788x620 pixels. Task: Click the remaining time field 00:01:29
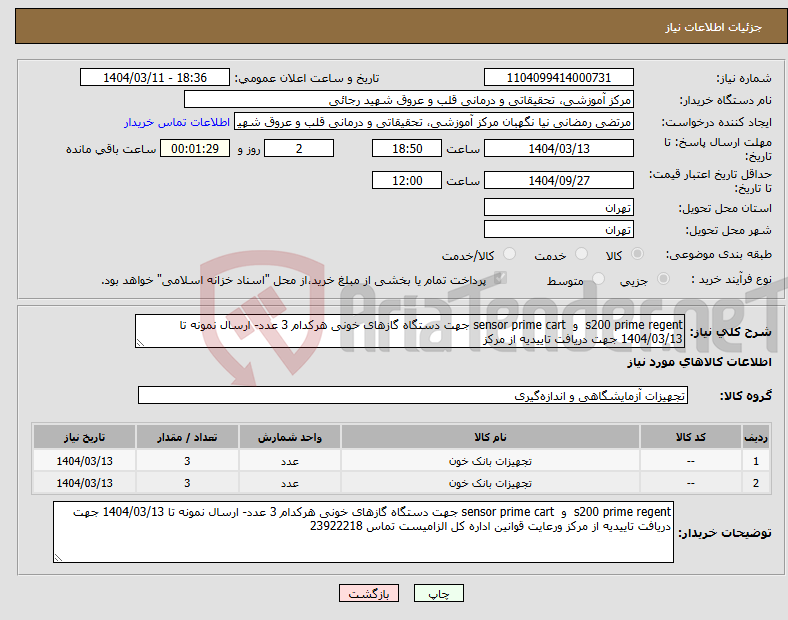(x=195, y=148)
